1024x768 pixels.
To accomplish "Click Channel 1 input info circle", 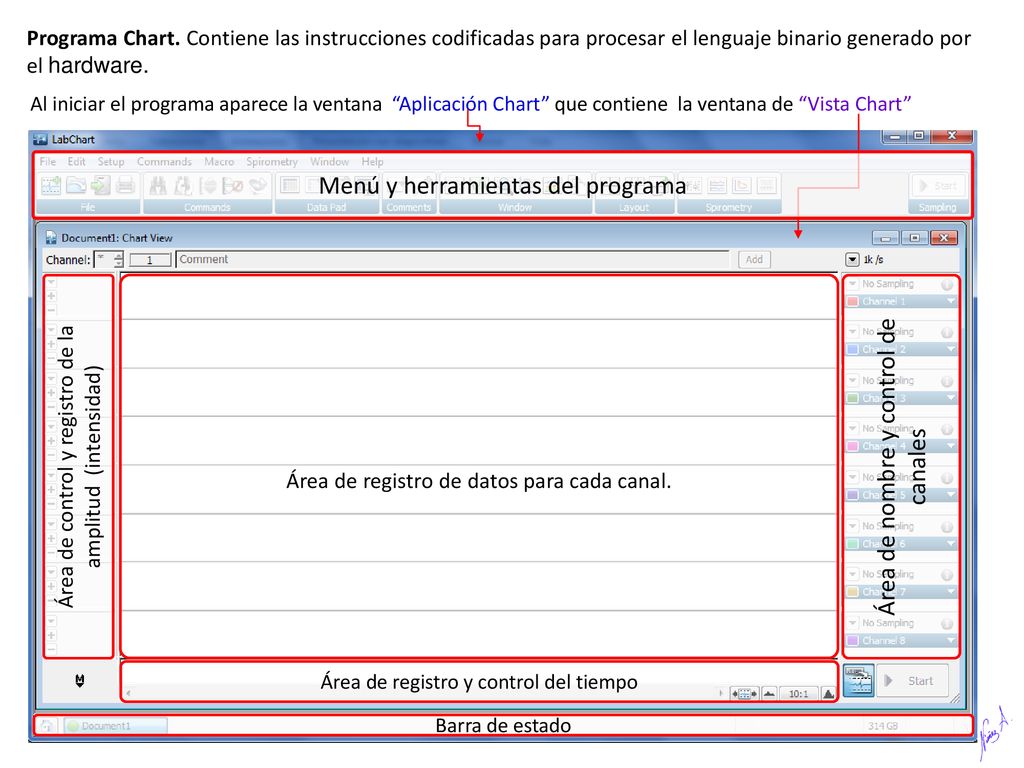I will [947, 284].
